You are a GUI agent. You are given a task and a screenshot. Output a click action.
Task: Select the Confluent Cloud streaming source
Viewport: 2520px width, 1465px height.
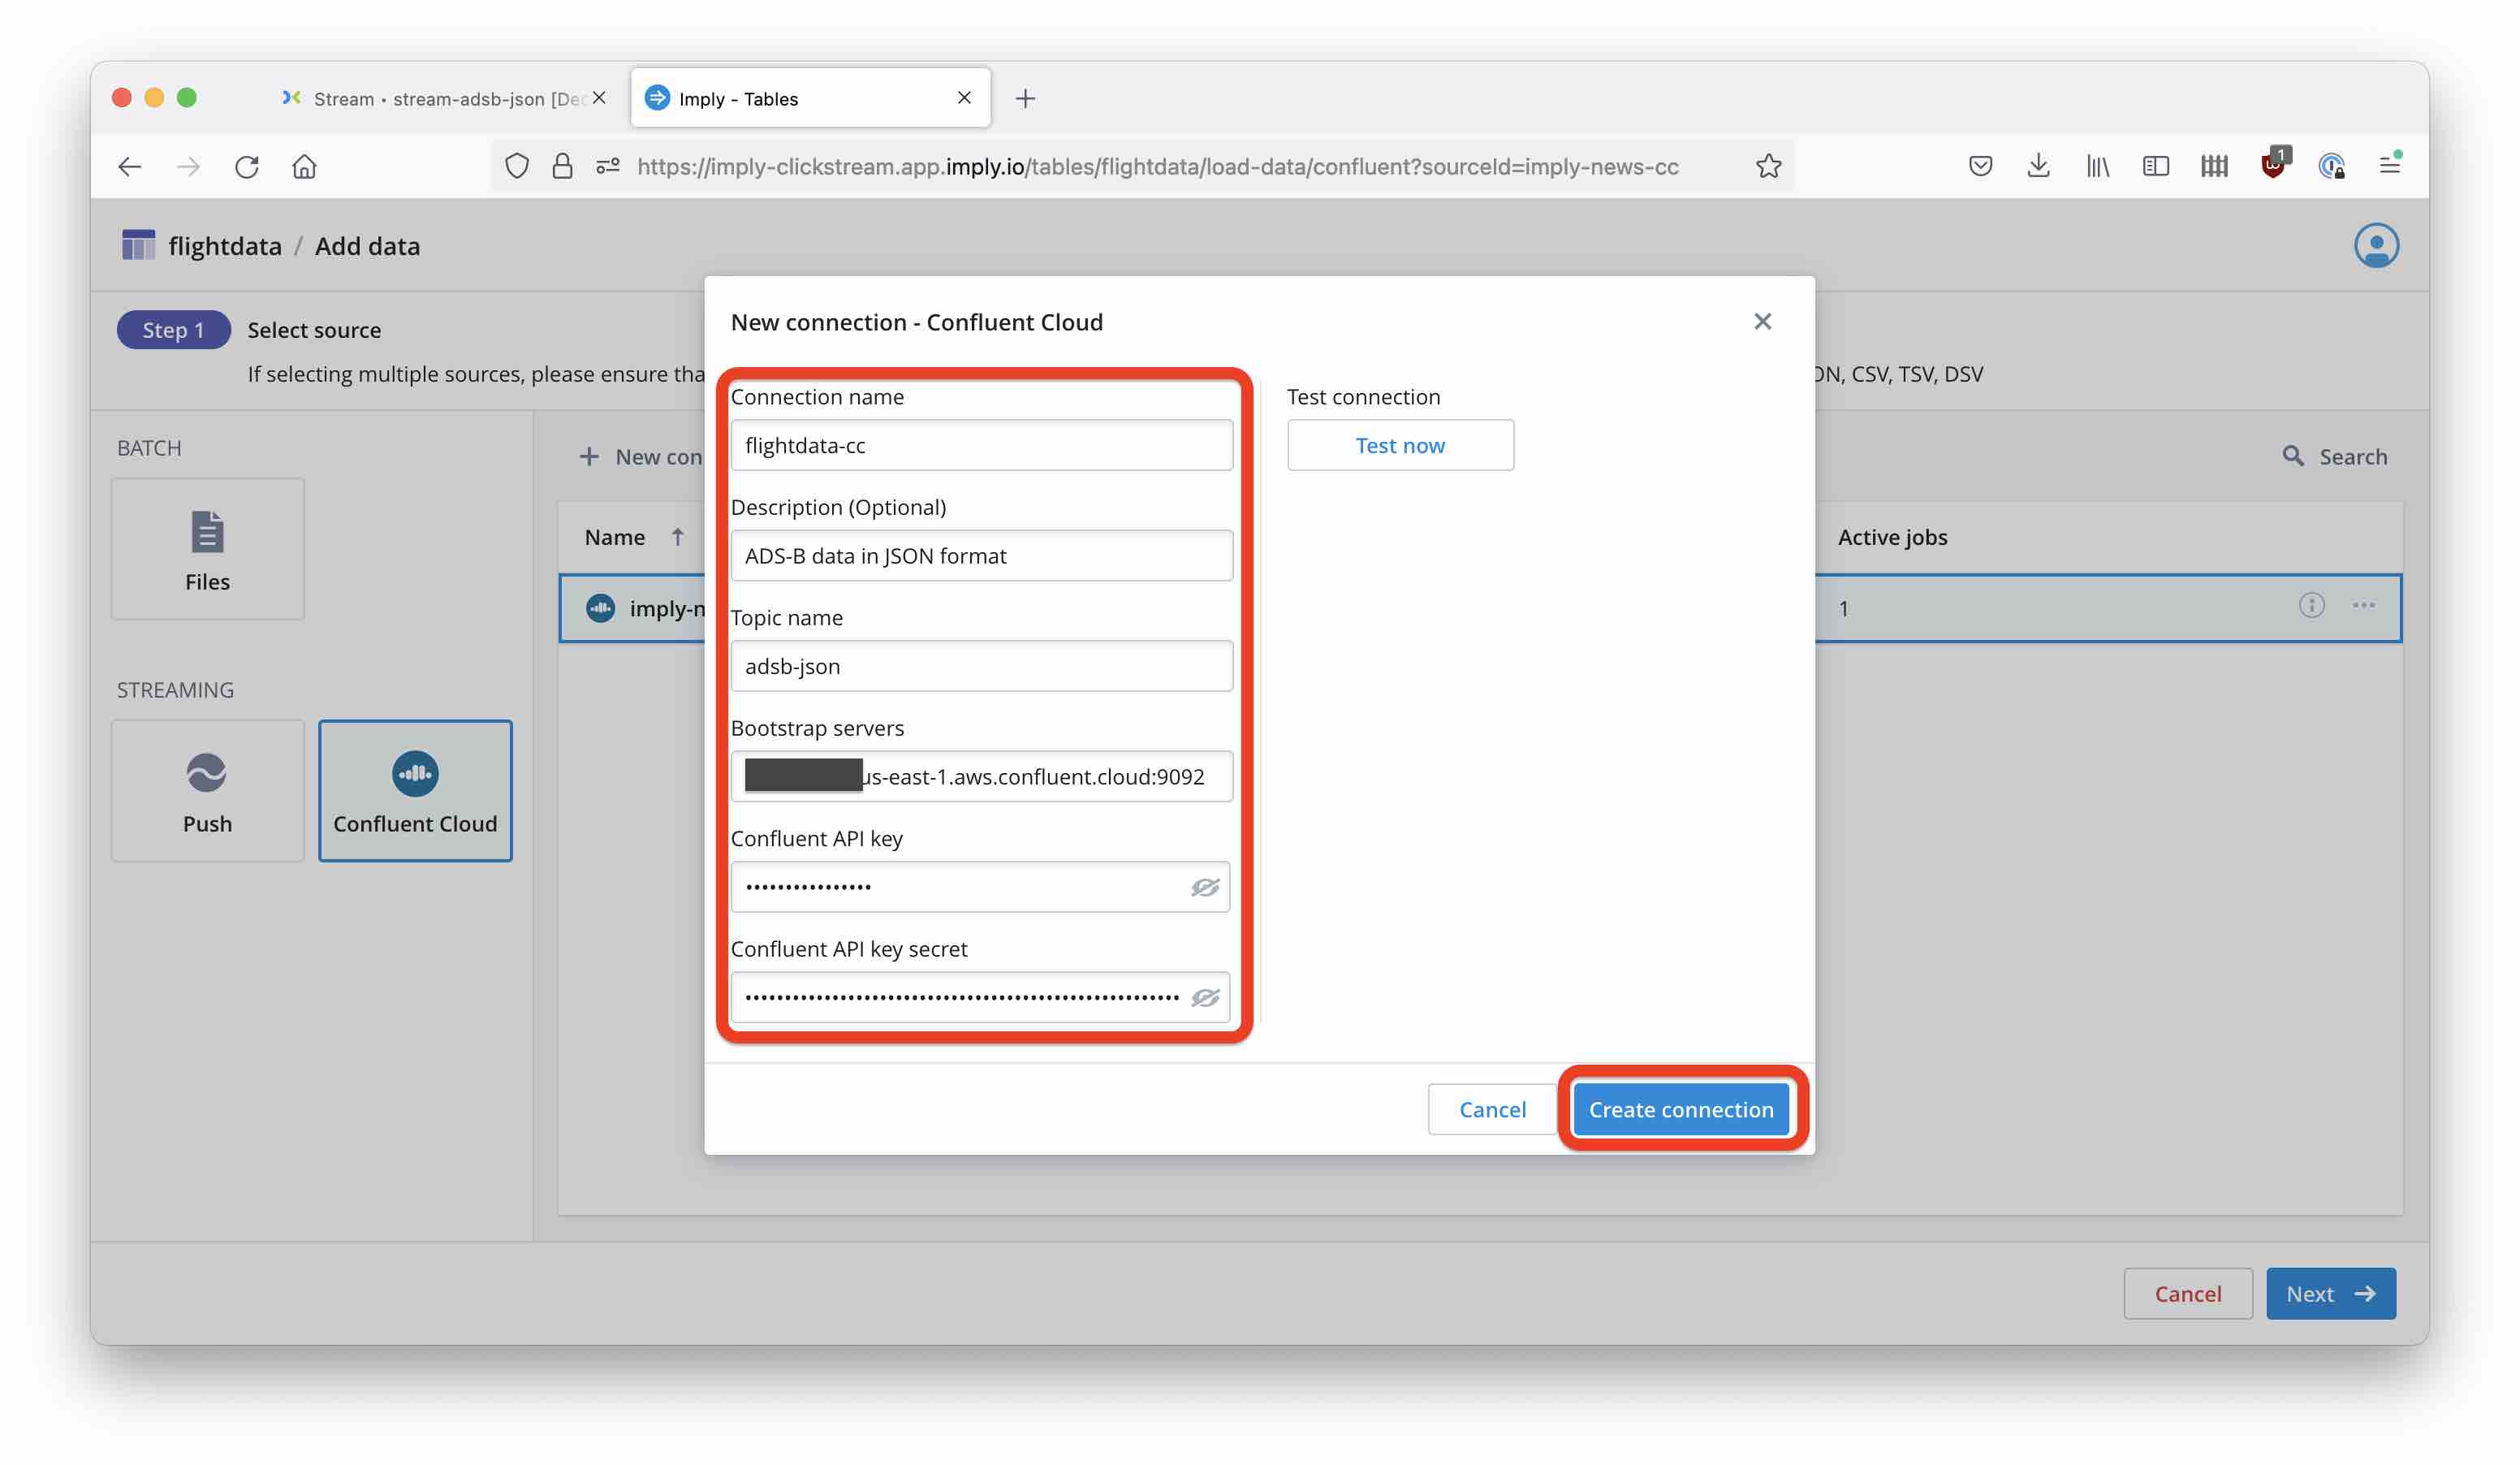pos(415,790)
